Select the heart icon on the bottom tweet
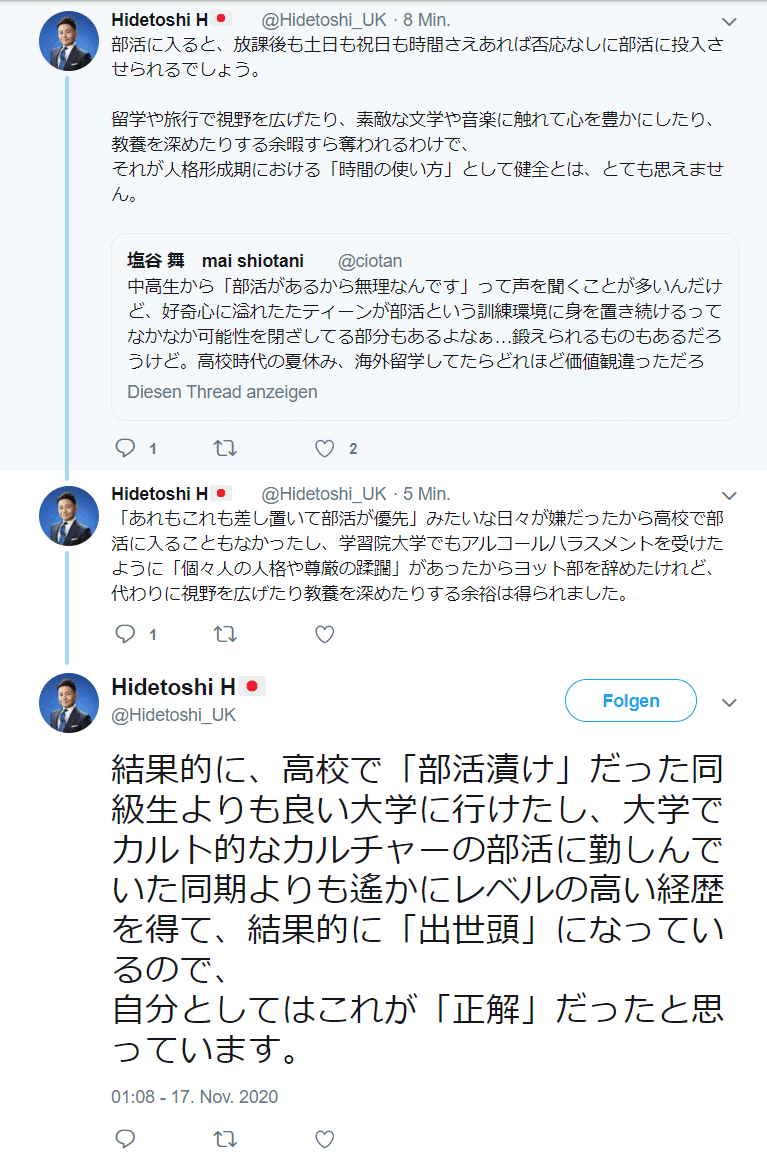 [323, 1138]
